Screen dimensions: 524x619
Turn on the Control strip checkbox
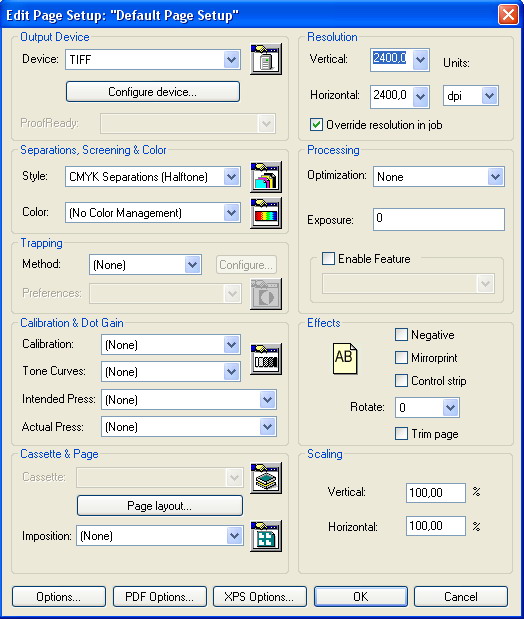pos(401,381)
